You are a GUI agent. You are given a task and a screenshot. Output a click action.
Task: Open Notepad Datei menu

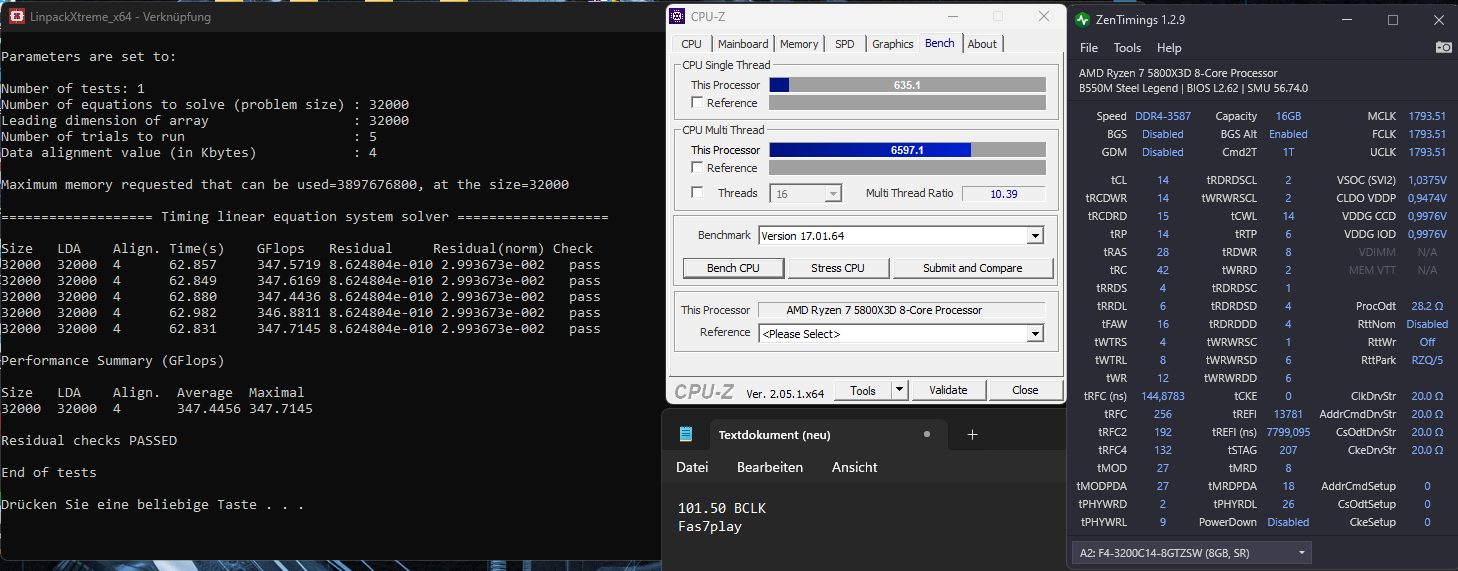[692, 467]
